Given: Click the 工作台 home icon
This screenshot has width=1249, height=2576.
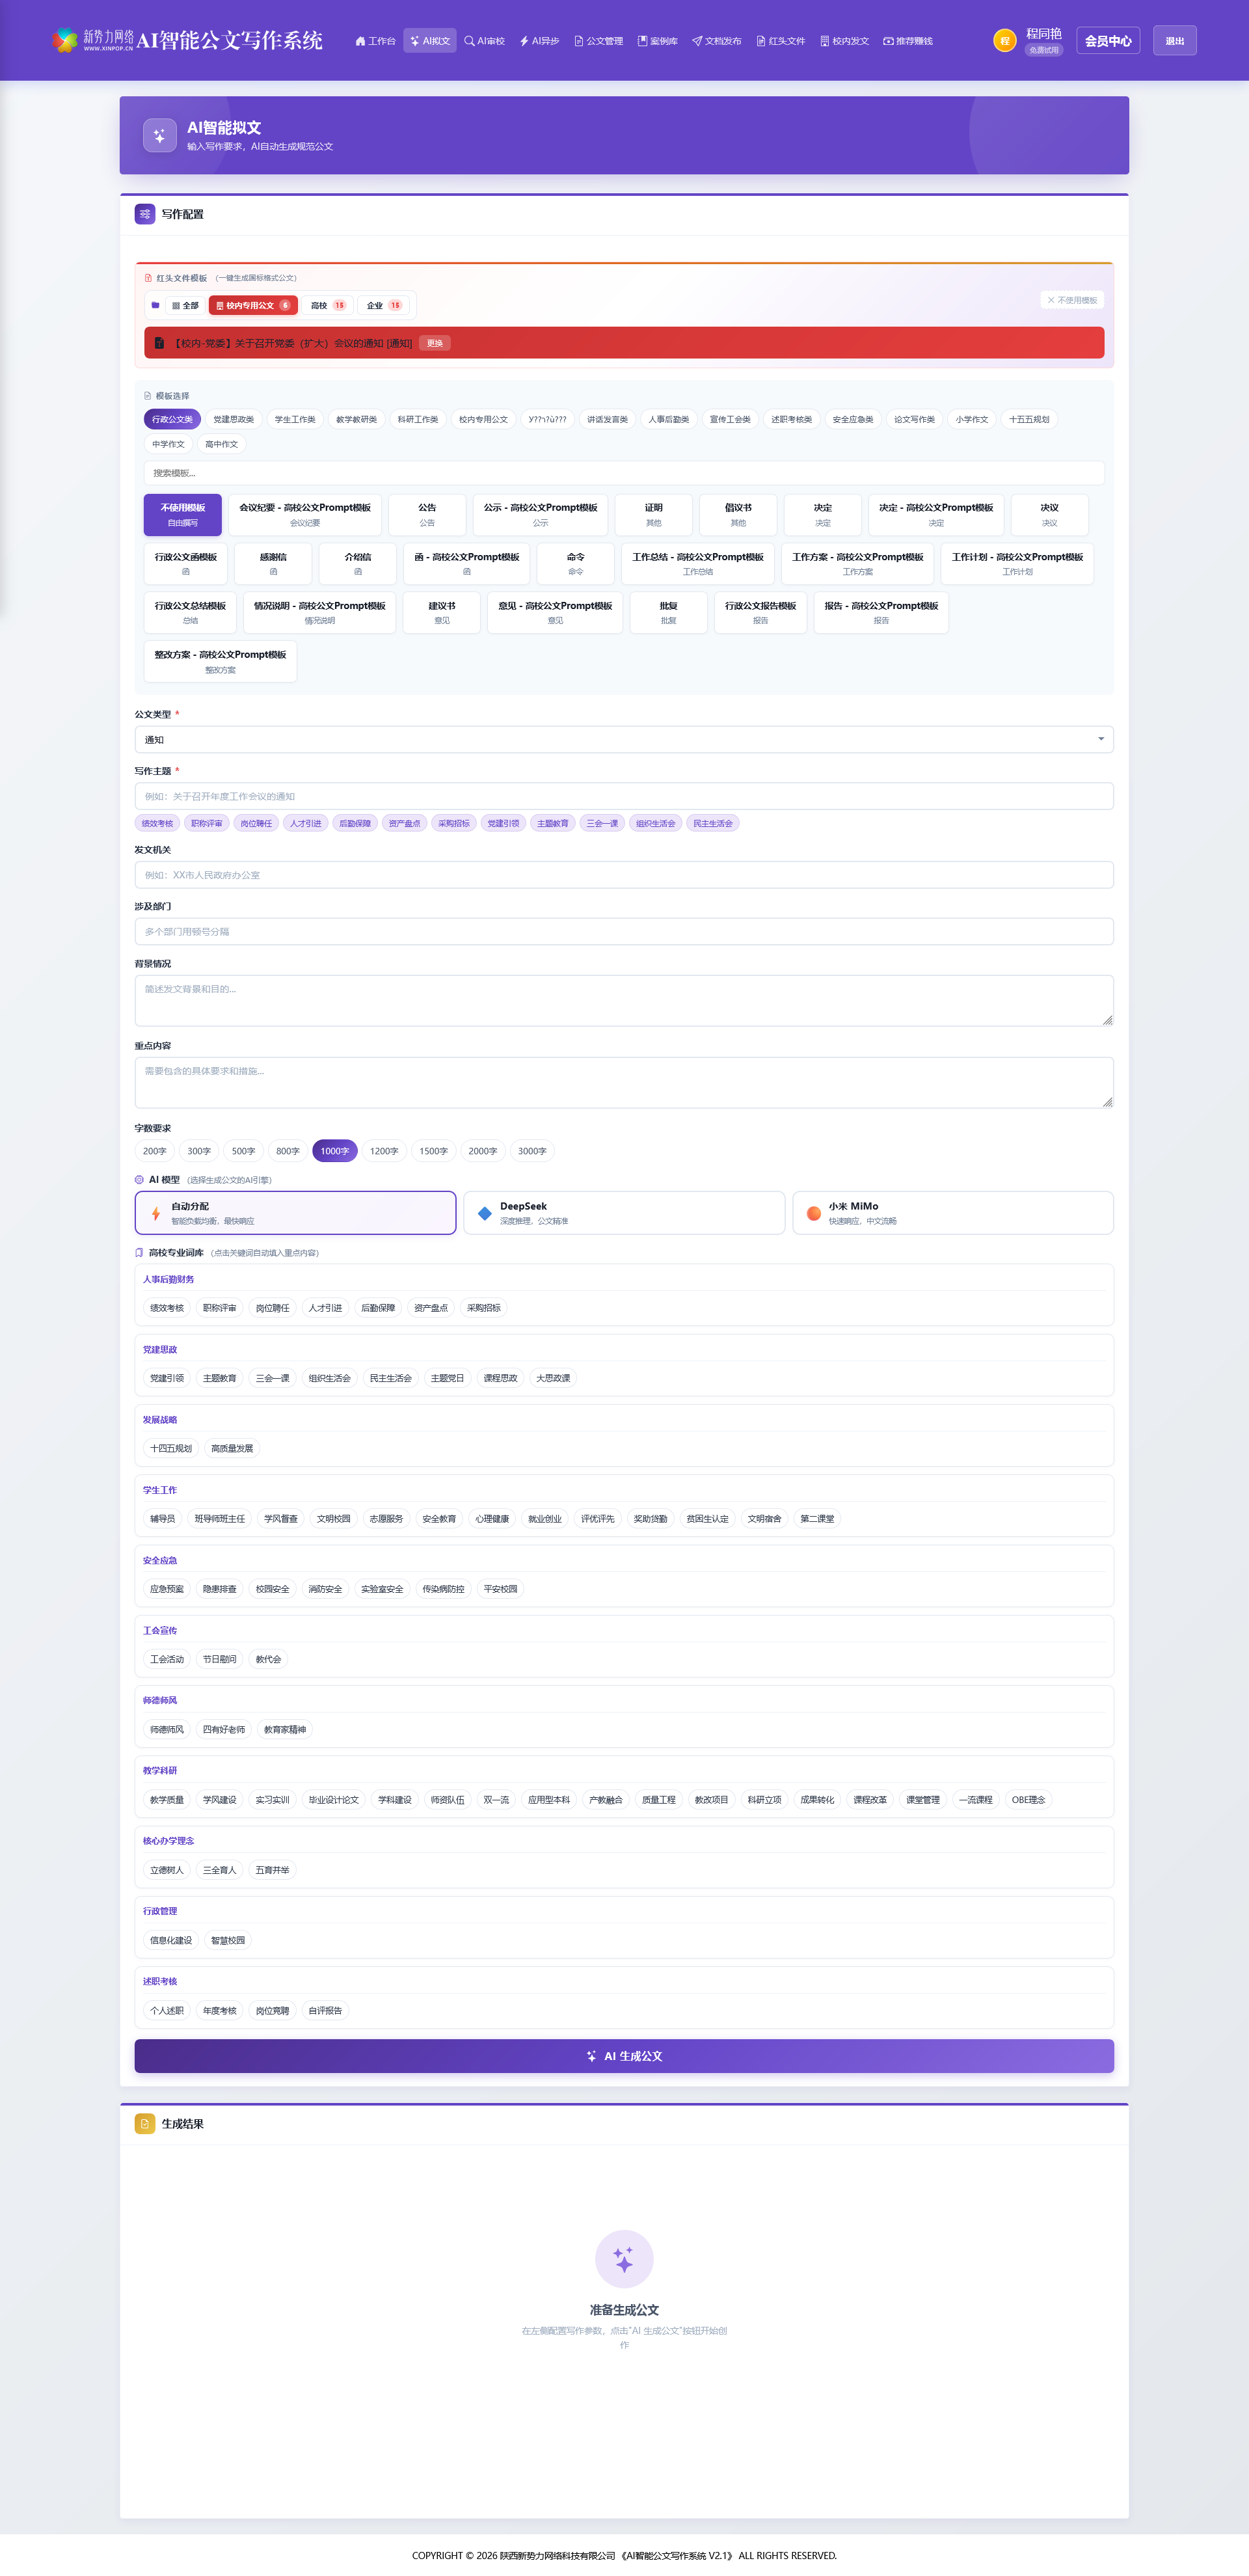Looking at the screenshot, I should click(x=360, y=41).
